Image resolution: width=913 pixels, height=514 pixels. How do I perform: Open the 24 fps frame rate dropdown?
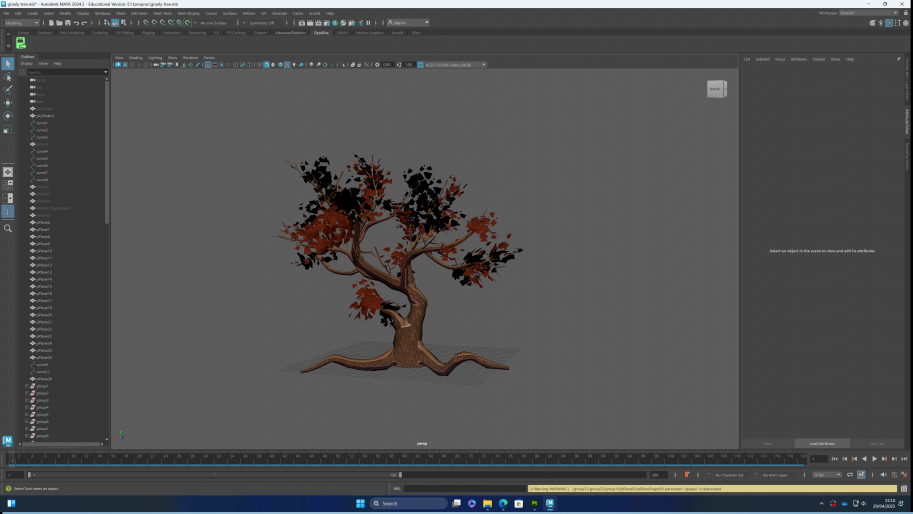click(x=826, y=475)
